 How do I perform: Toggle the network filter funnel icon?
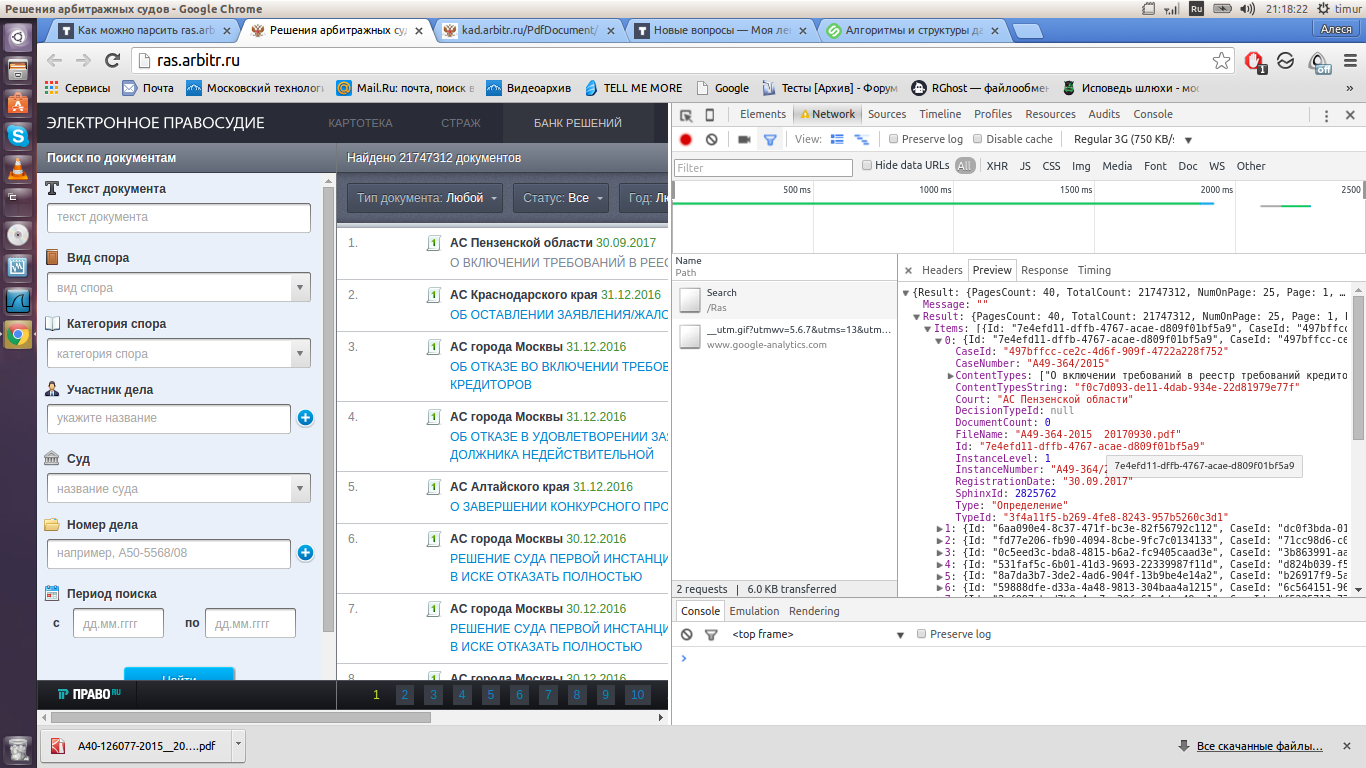pos(770,140)
